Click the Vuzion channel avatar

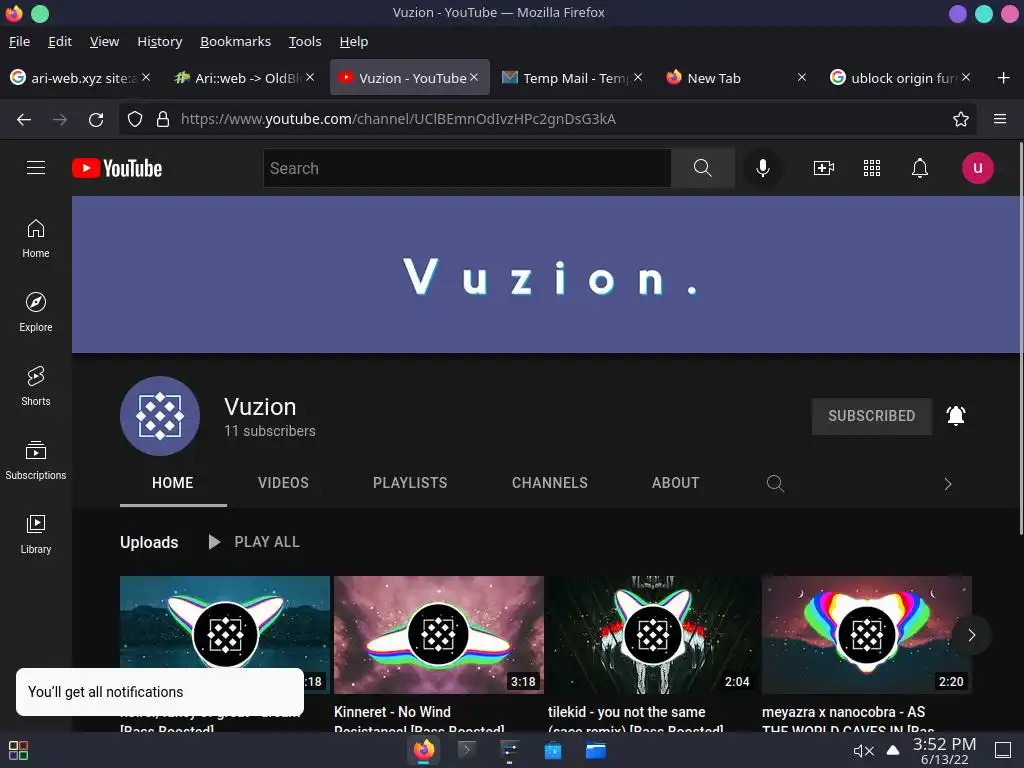(x=160, y=416)
